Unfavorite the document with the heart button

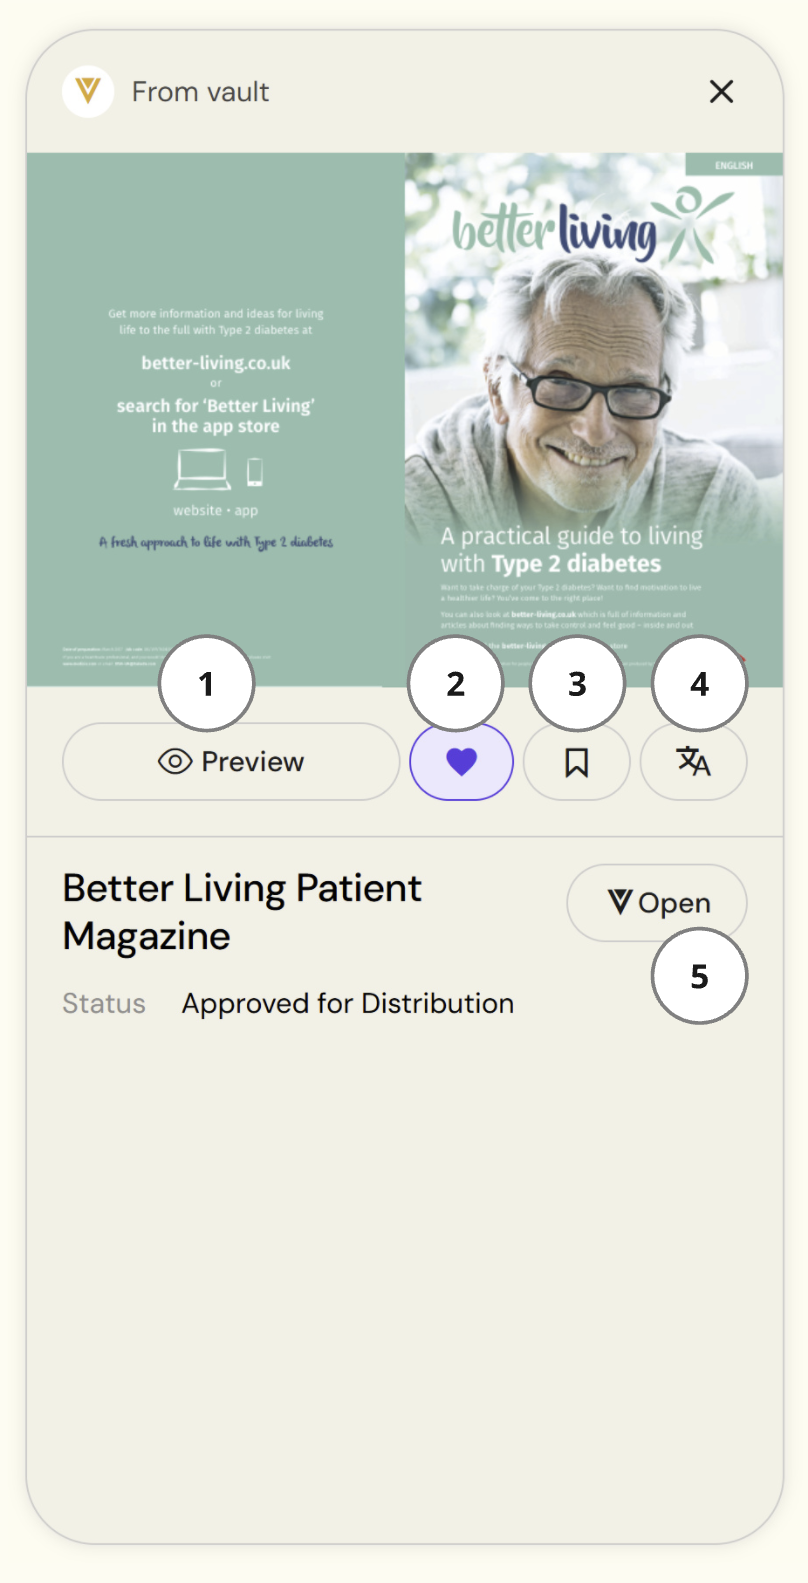461,763
